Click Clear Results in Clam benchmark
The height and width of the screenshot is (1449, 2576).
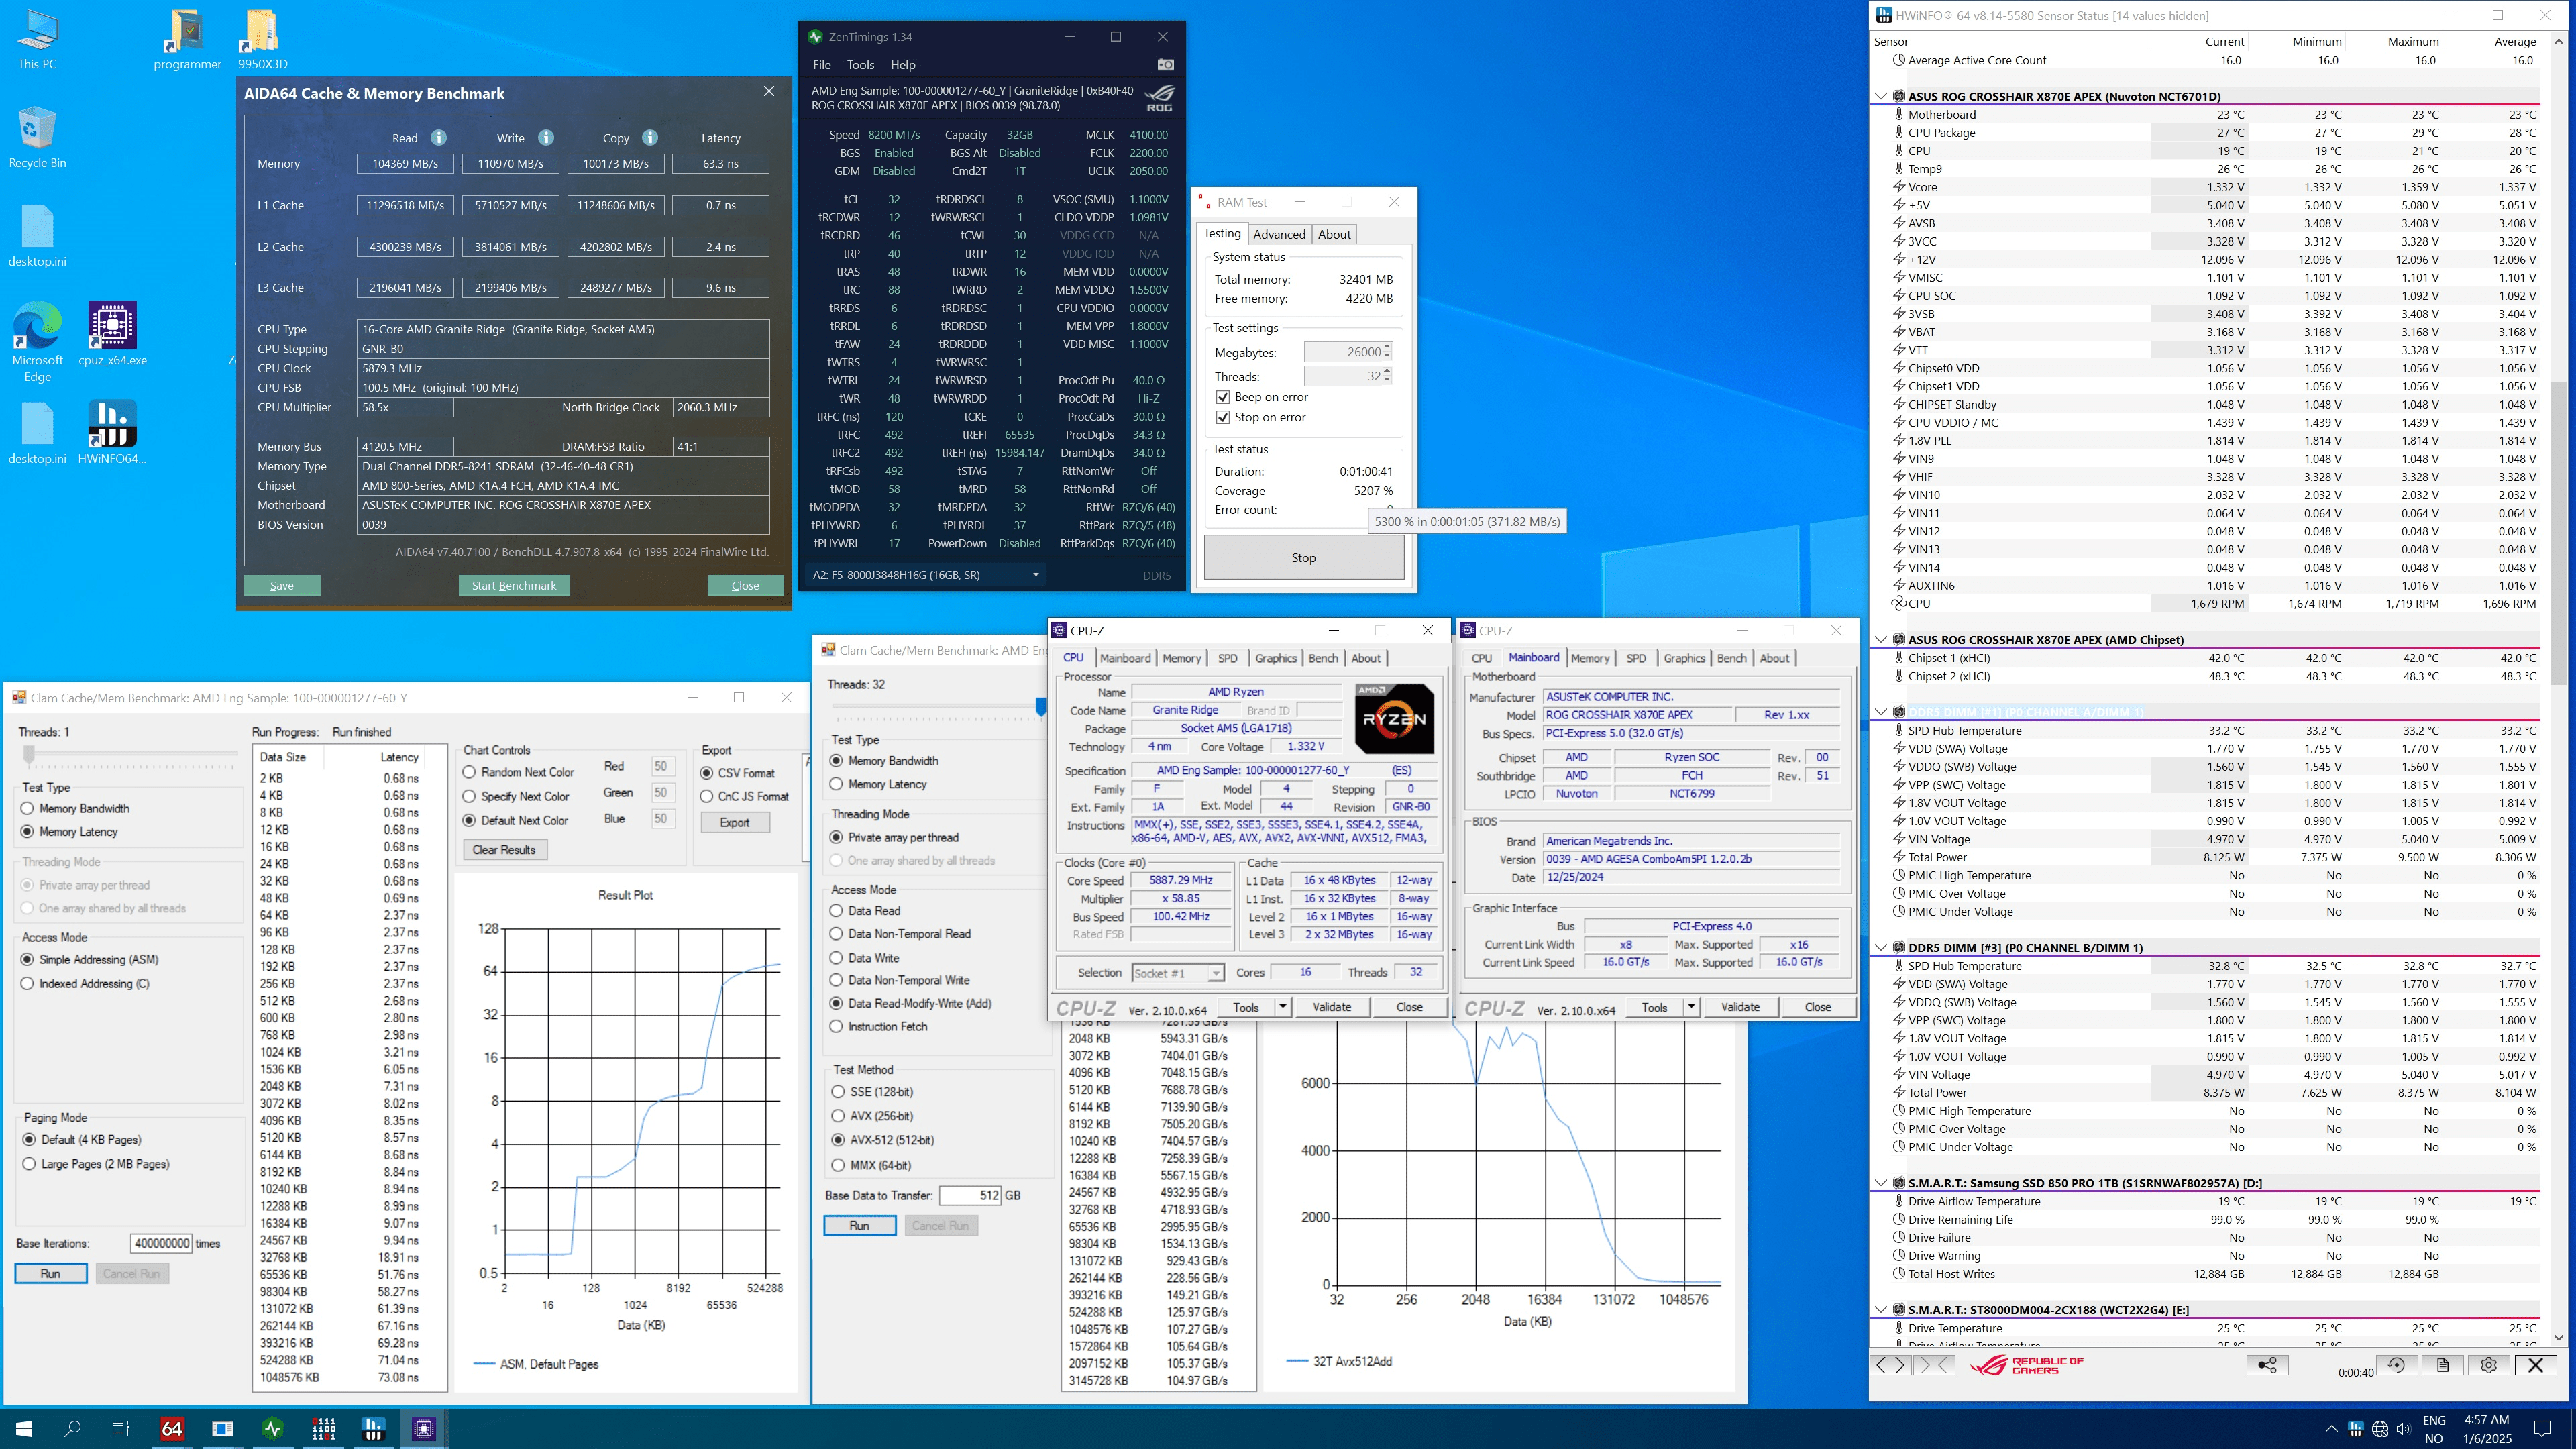[504, 850]
